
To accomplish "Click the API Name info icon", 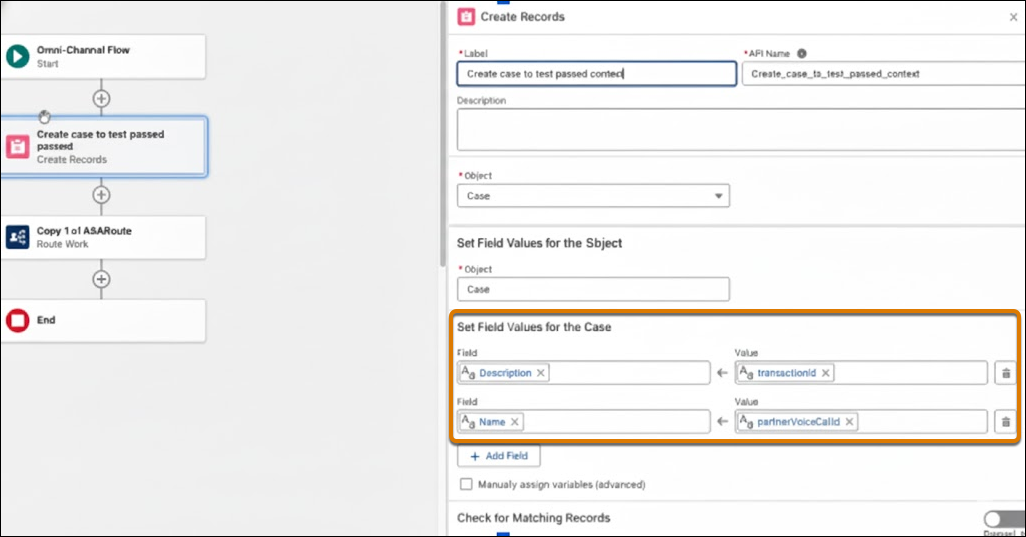I will [x=802, y=54].
